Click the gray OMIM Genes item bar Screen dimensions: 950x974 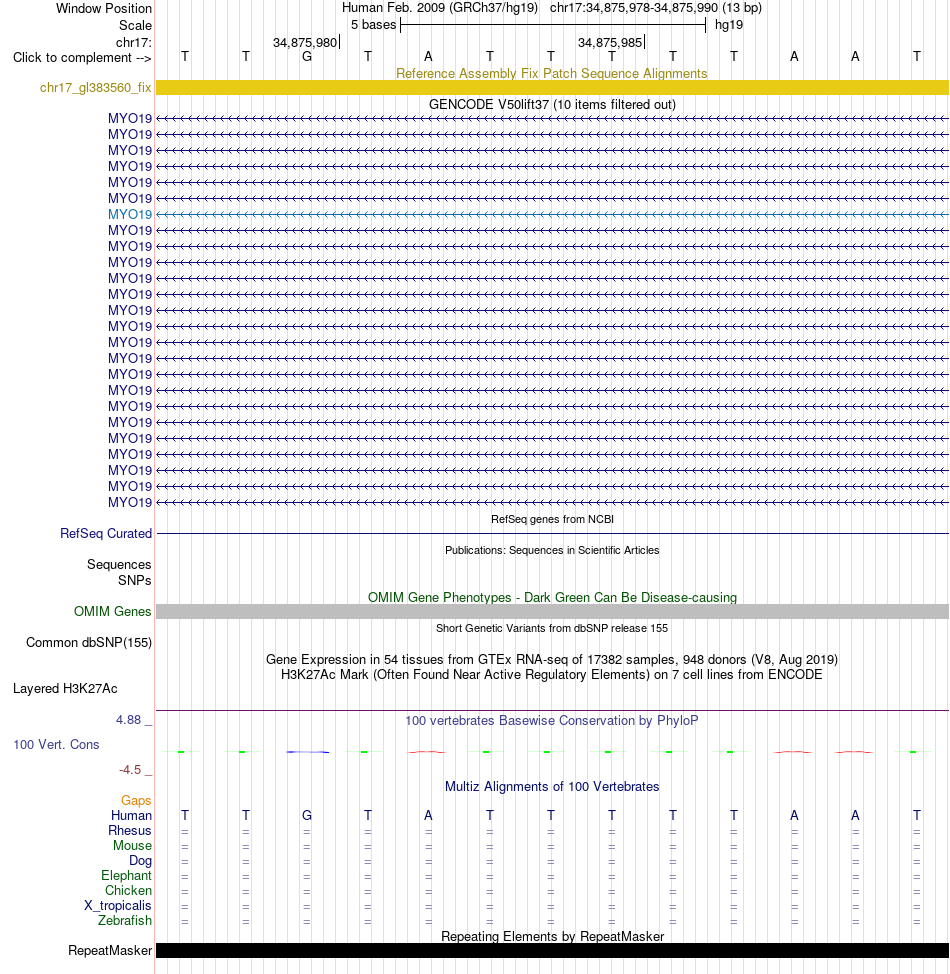552,611
